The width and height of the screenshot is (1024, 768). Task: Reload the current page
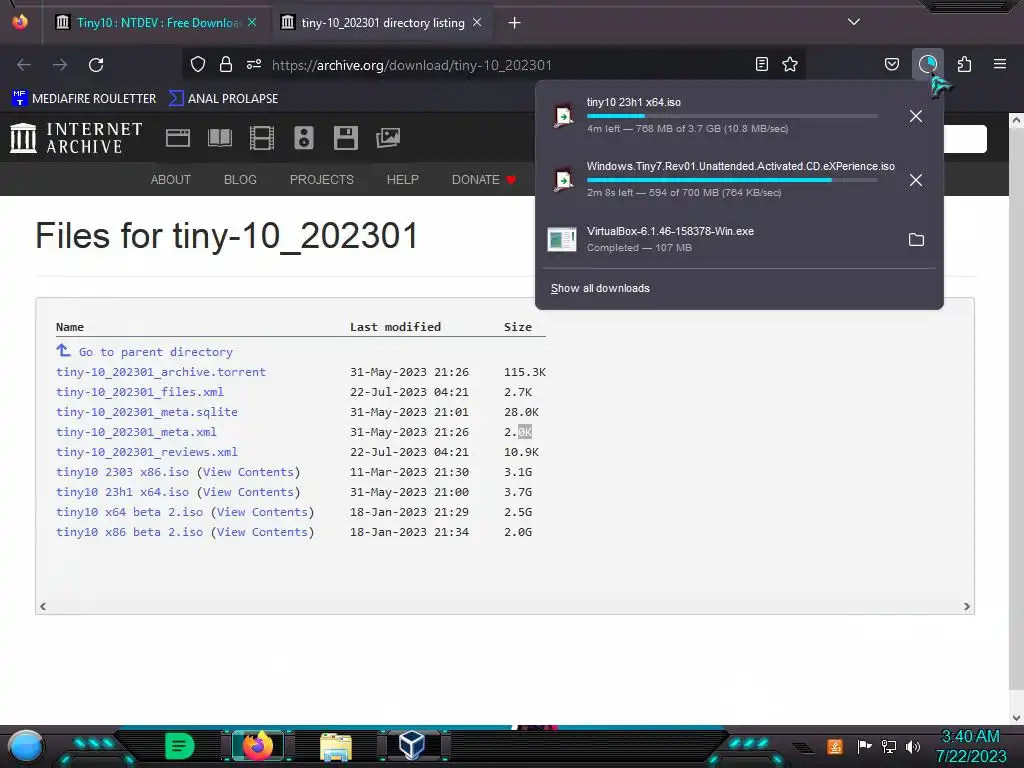pyautogui.click(x=96, y=65)
